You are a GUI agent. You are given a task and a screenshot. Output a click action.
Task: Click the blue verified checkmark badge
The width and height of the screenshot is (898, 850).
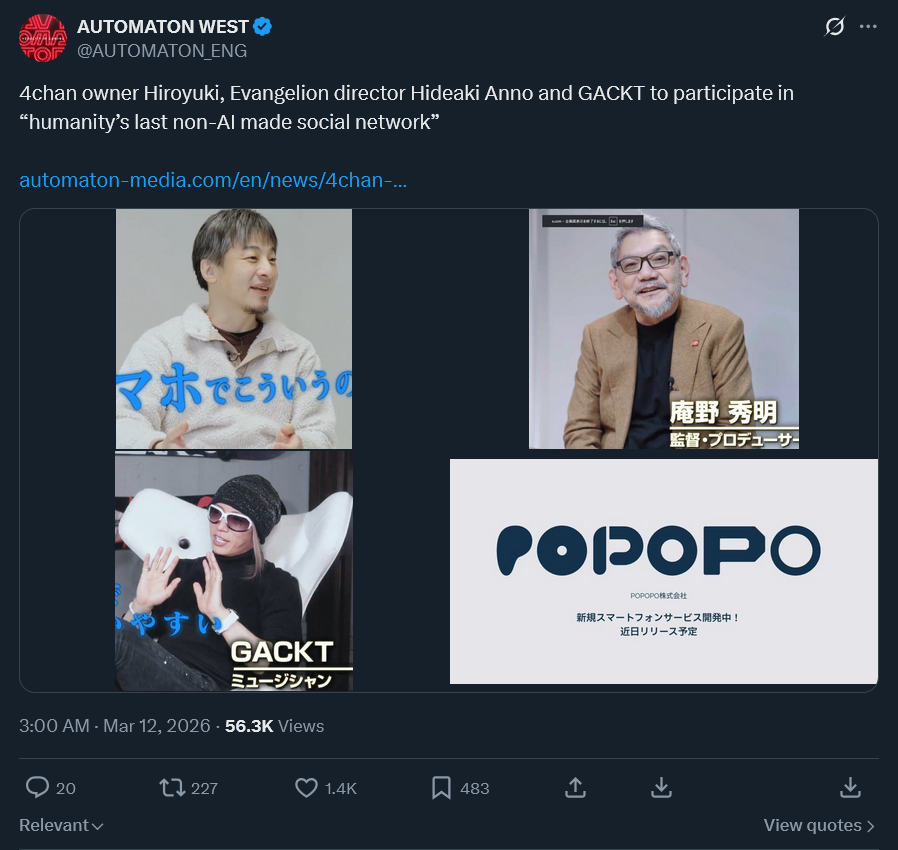262,26
